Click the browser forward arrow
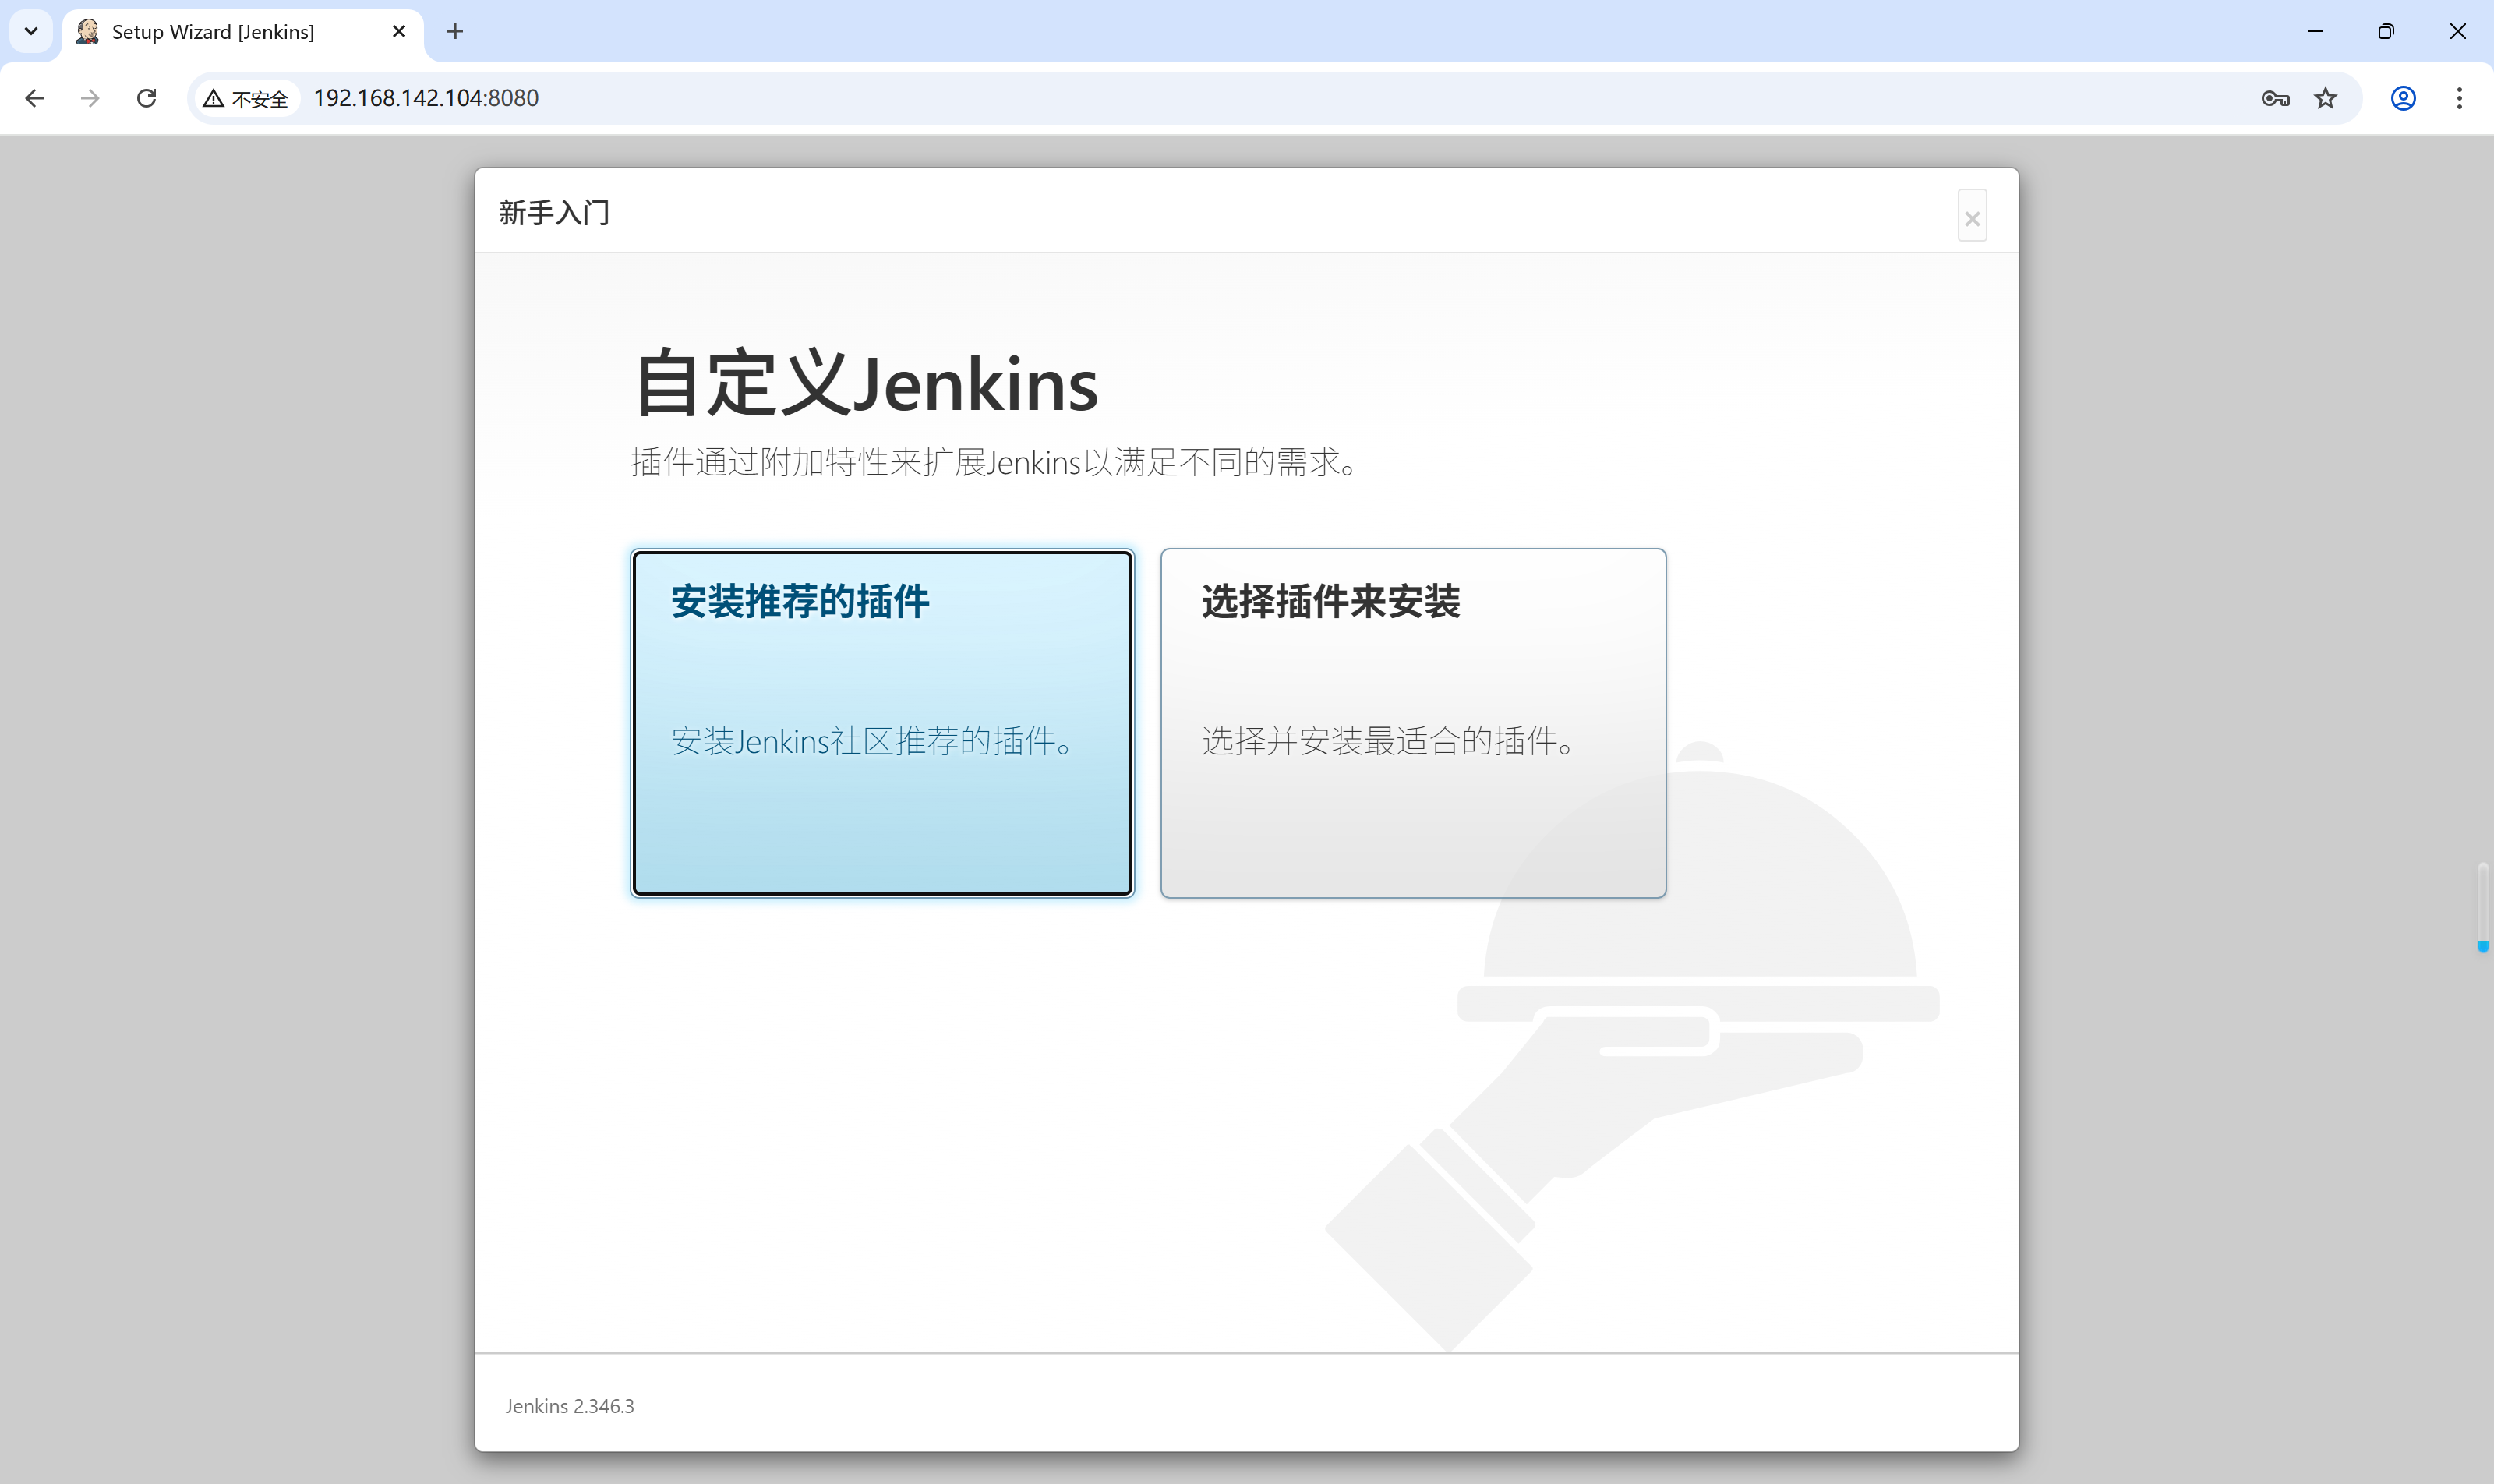Image resolution: width=2494 pixels, height=1484 pixels. (90, 98)
